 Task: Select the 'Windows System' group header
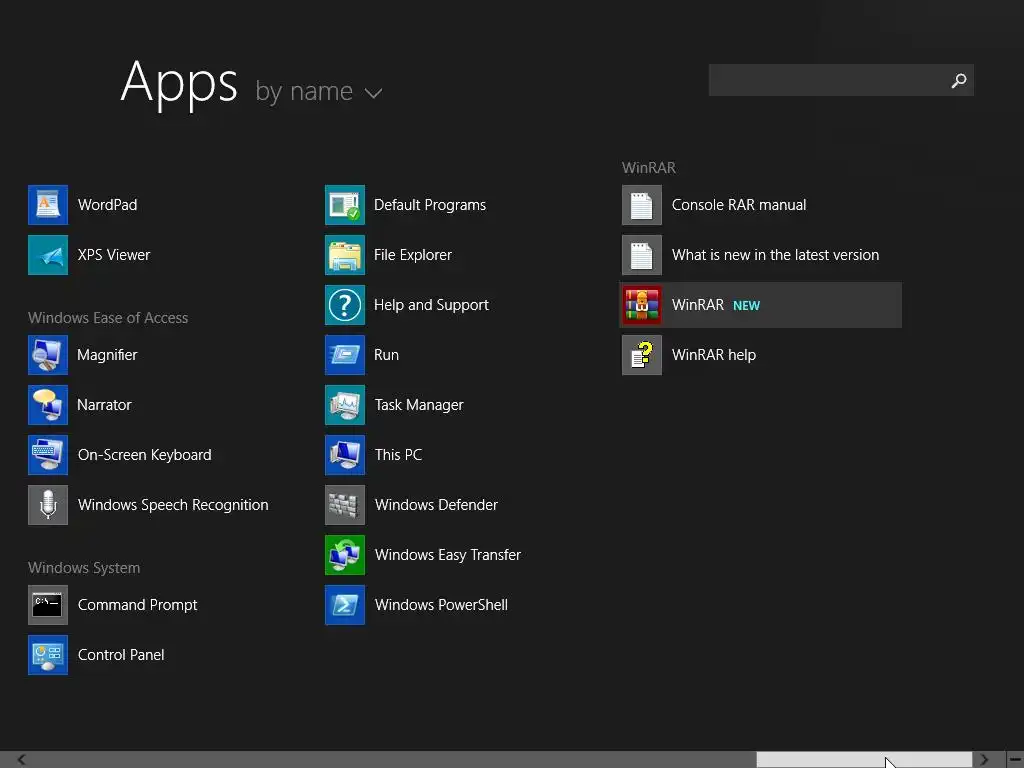click(84, 568)
